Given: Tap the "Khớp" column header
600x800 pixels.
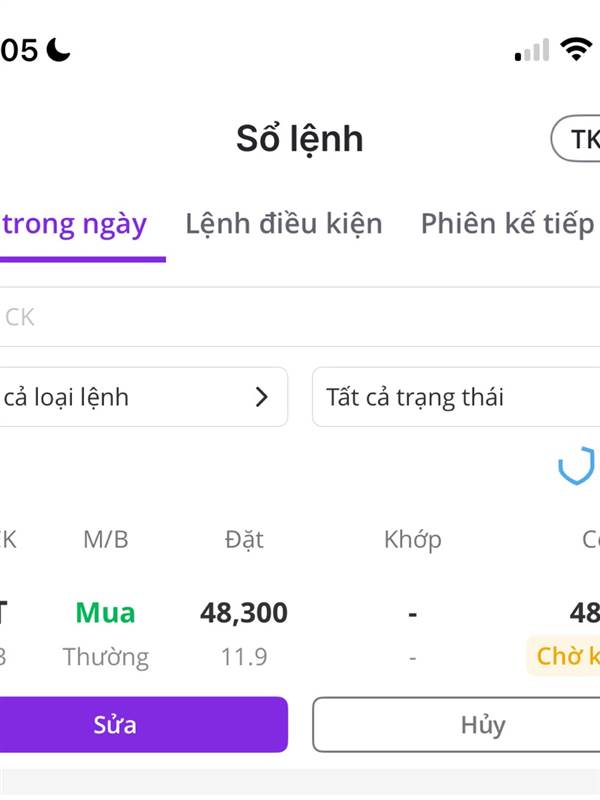Looking at the screenshot, I should coord(412,540).
